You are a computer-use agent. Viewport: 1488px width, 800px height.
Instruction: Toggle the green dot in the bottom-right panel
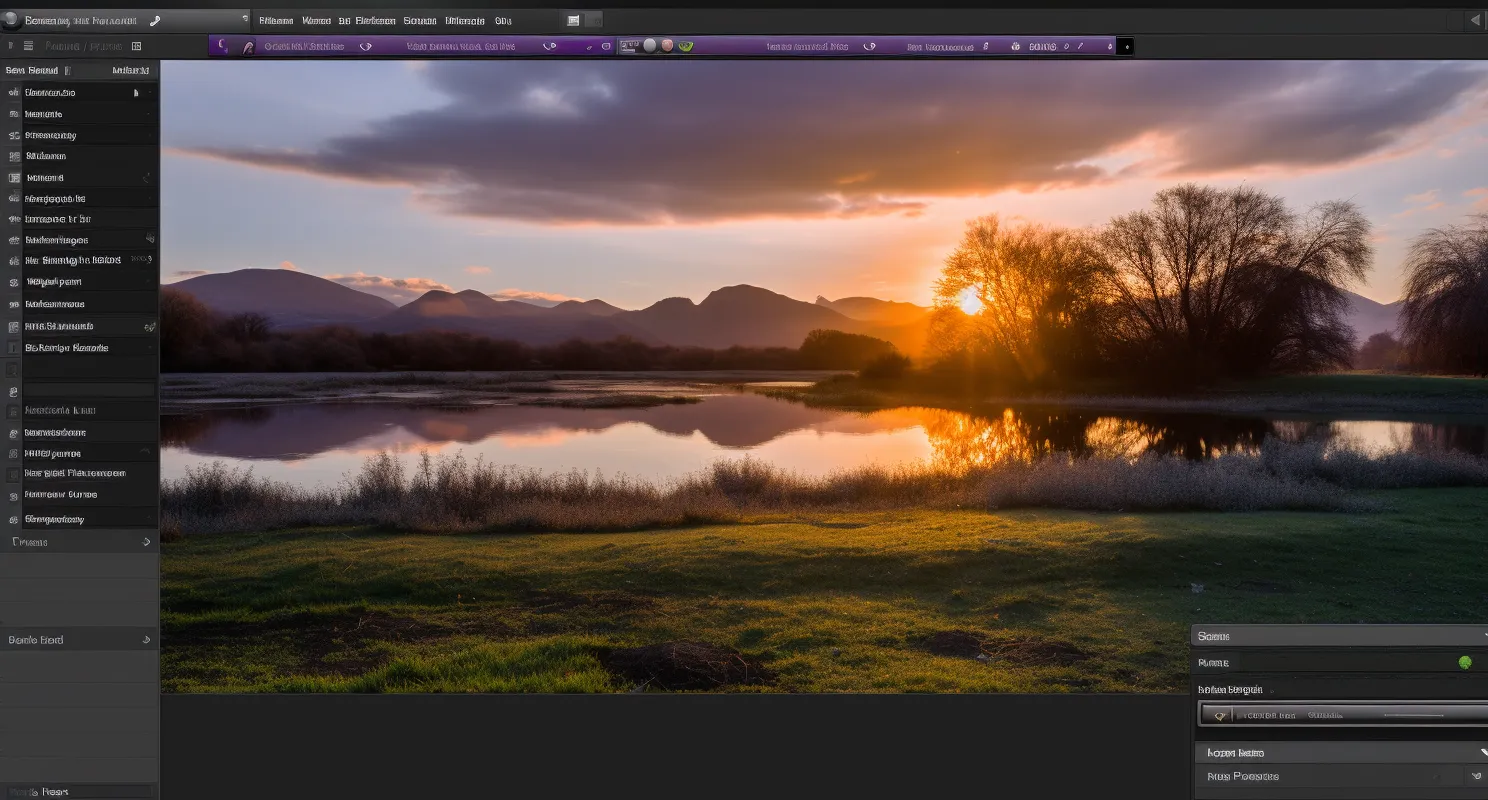pos(1465,662)
